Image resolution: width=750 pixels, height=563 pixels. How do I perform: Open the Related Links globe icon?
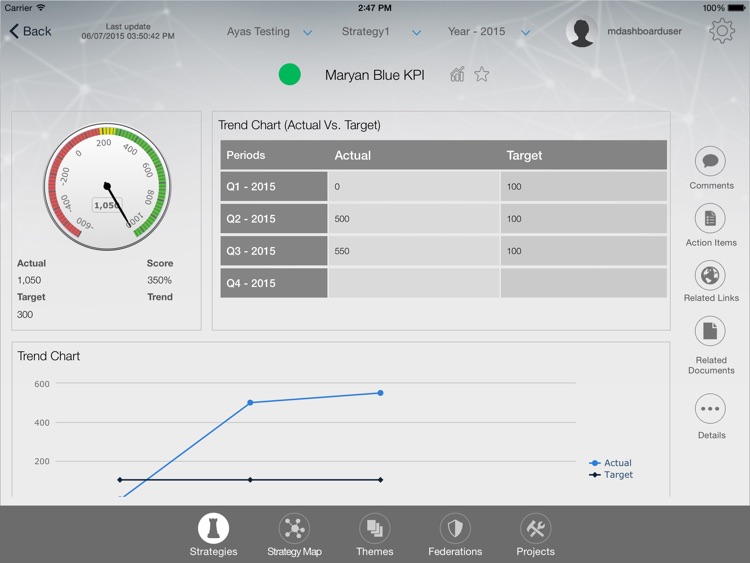tap(710, 276)
